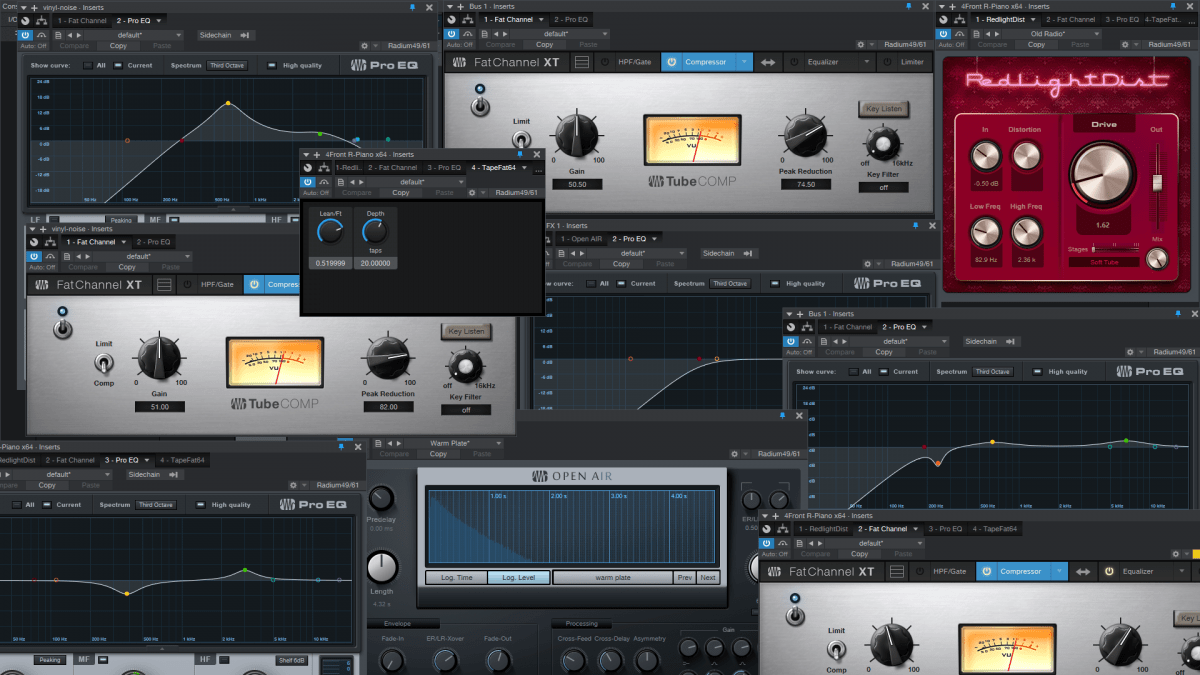Toggle Show curve All in vinyl-noise Pro EQ
Viewport: 1200px width, 675px height.
88,66
